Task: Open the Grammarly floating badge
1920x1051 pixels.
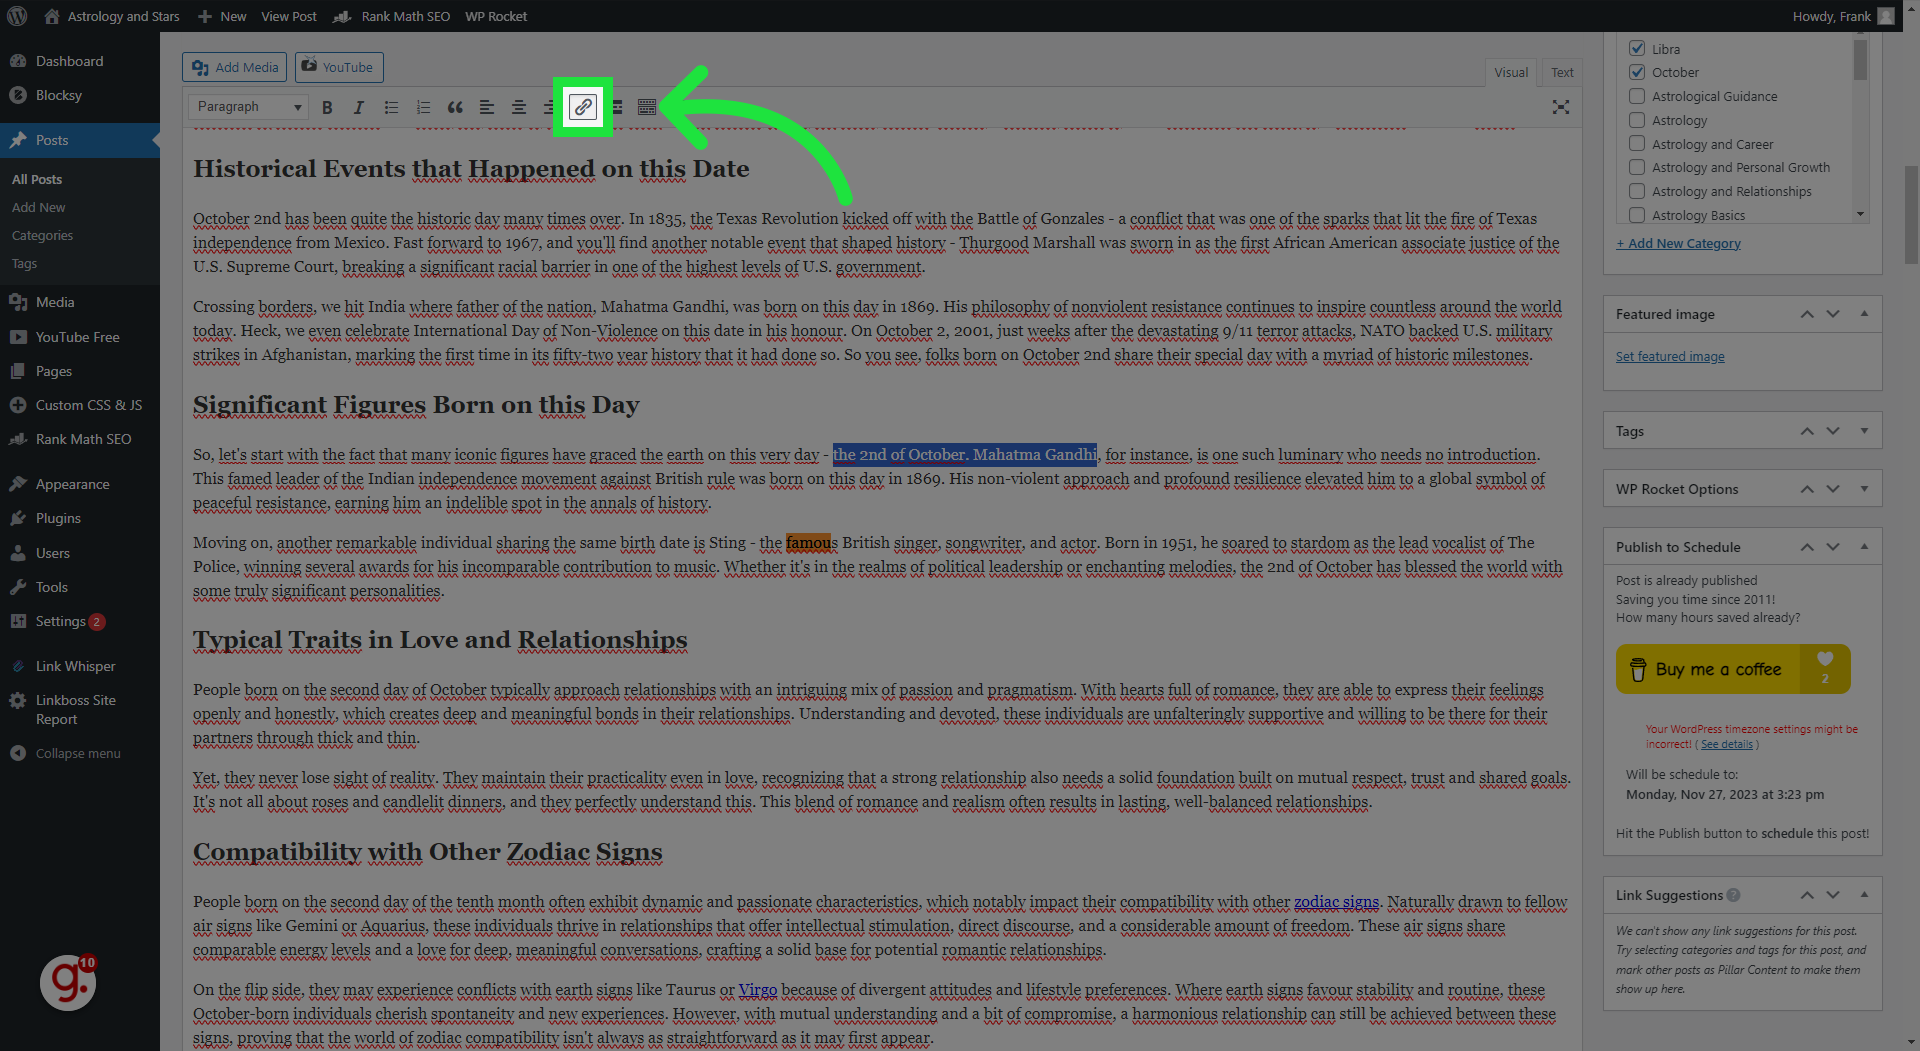Action: (x=68, y=982)
